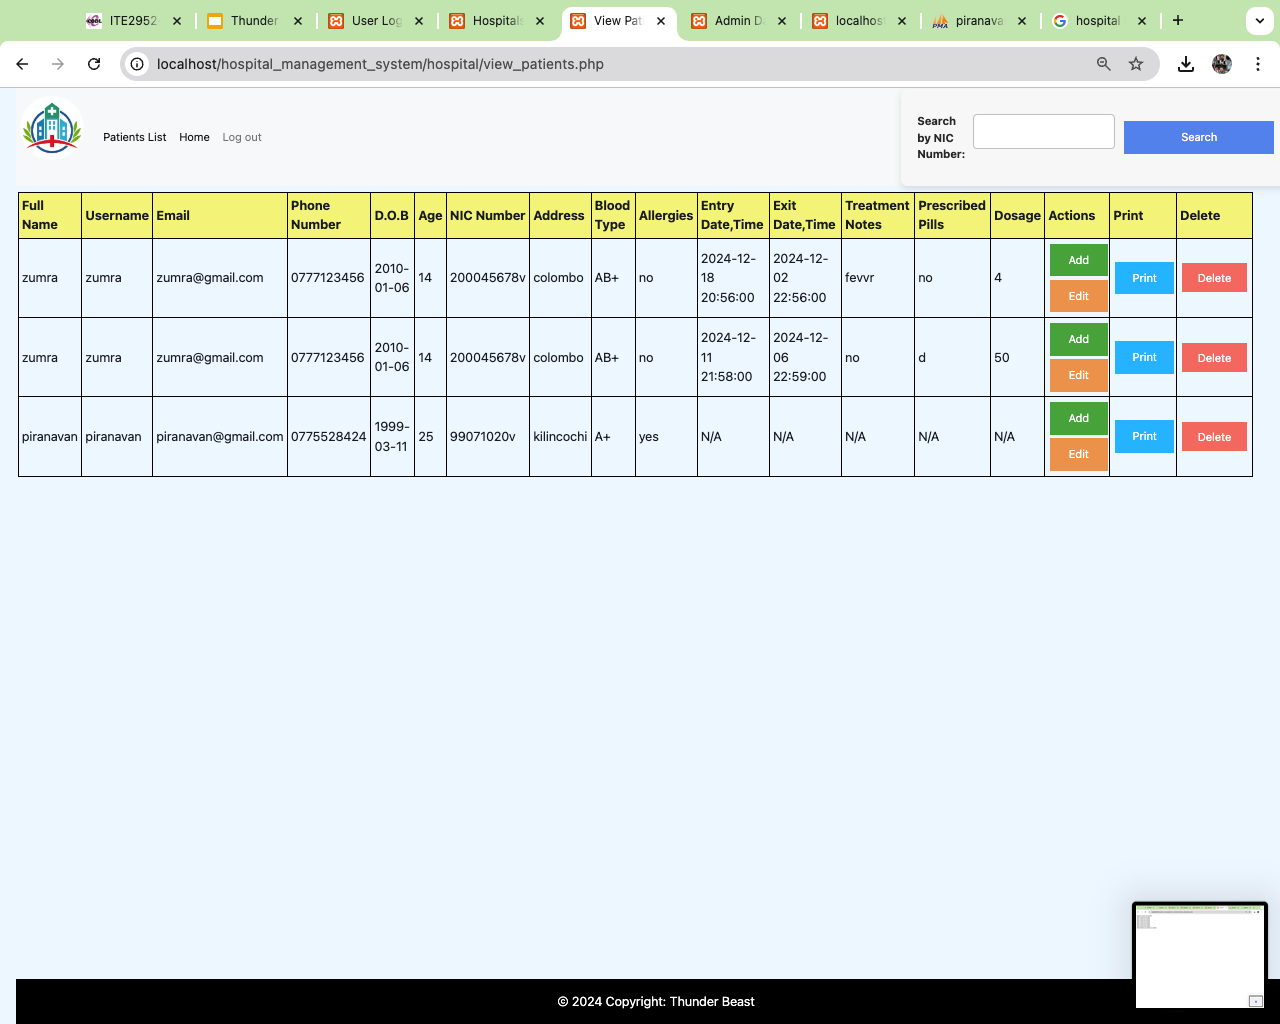
Task: Bookmark this page with the star icon
Action: point(1136,64)
